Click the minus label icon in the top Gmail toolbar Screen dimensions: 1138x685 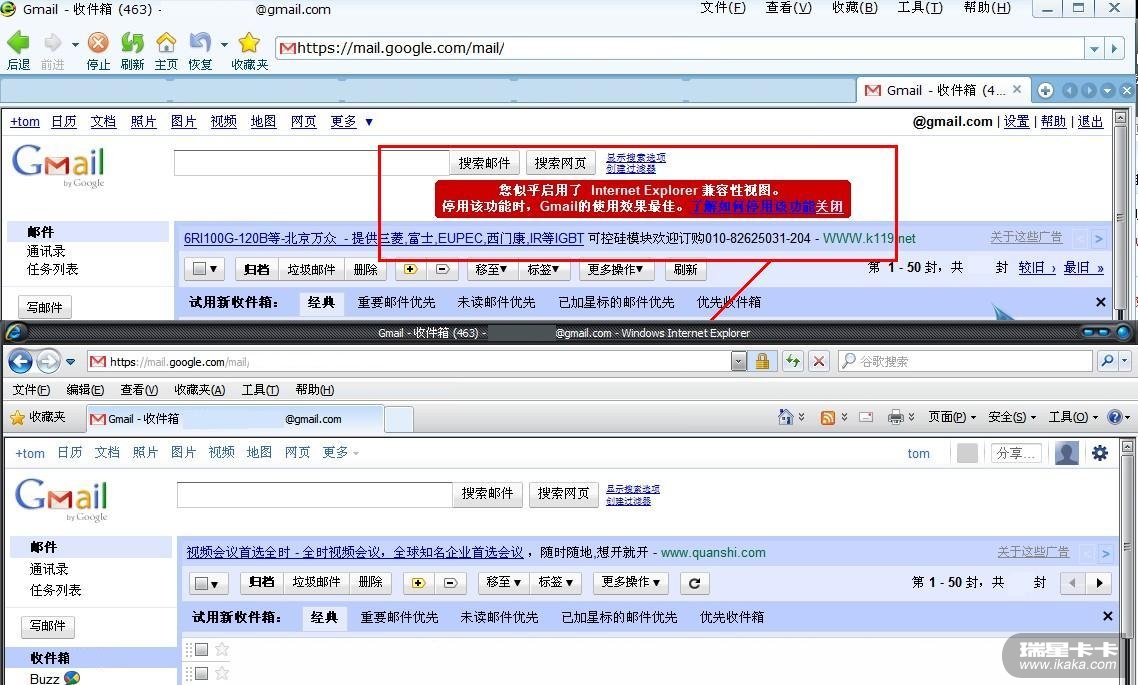pyautogui.click(x=442, y=269)
